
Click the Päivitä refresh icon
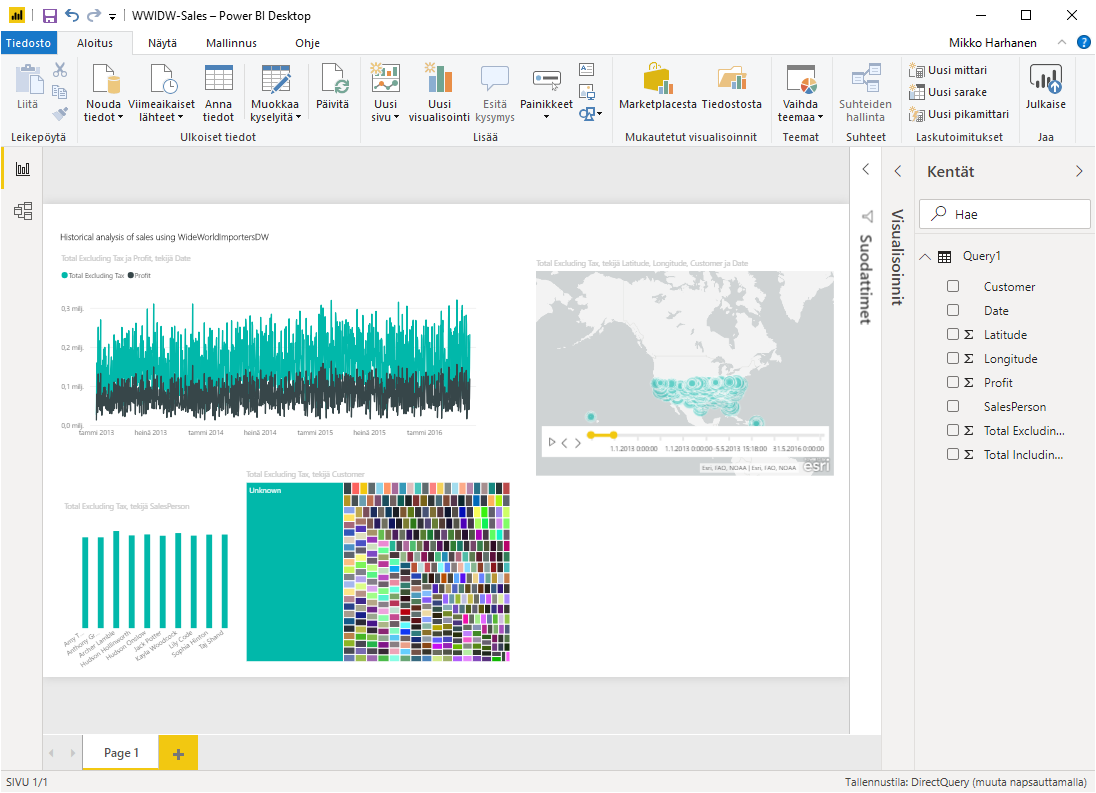[x=333, y=78]
